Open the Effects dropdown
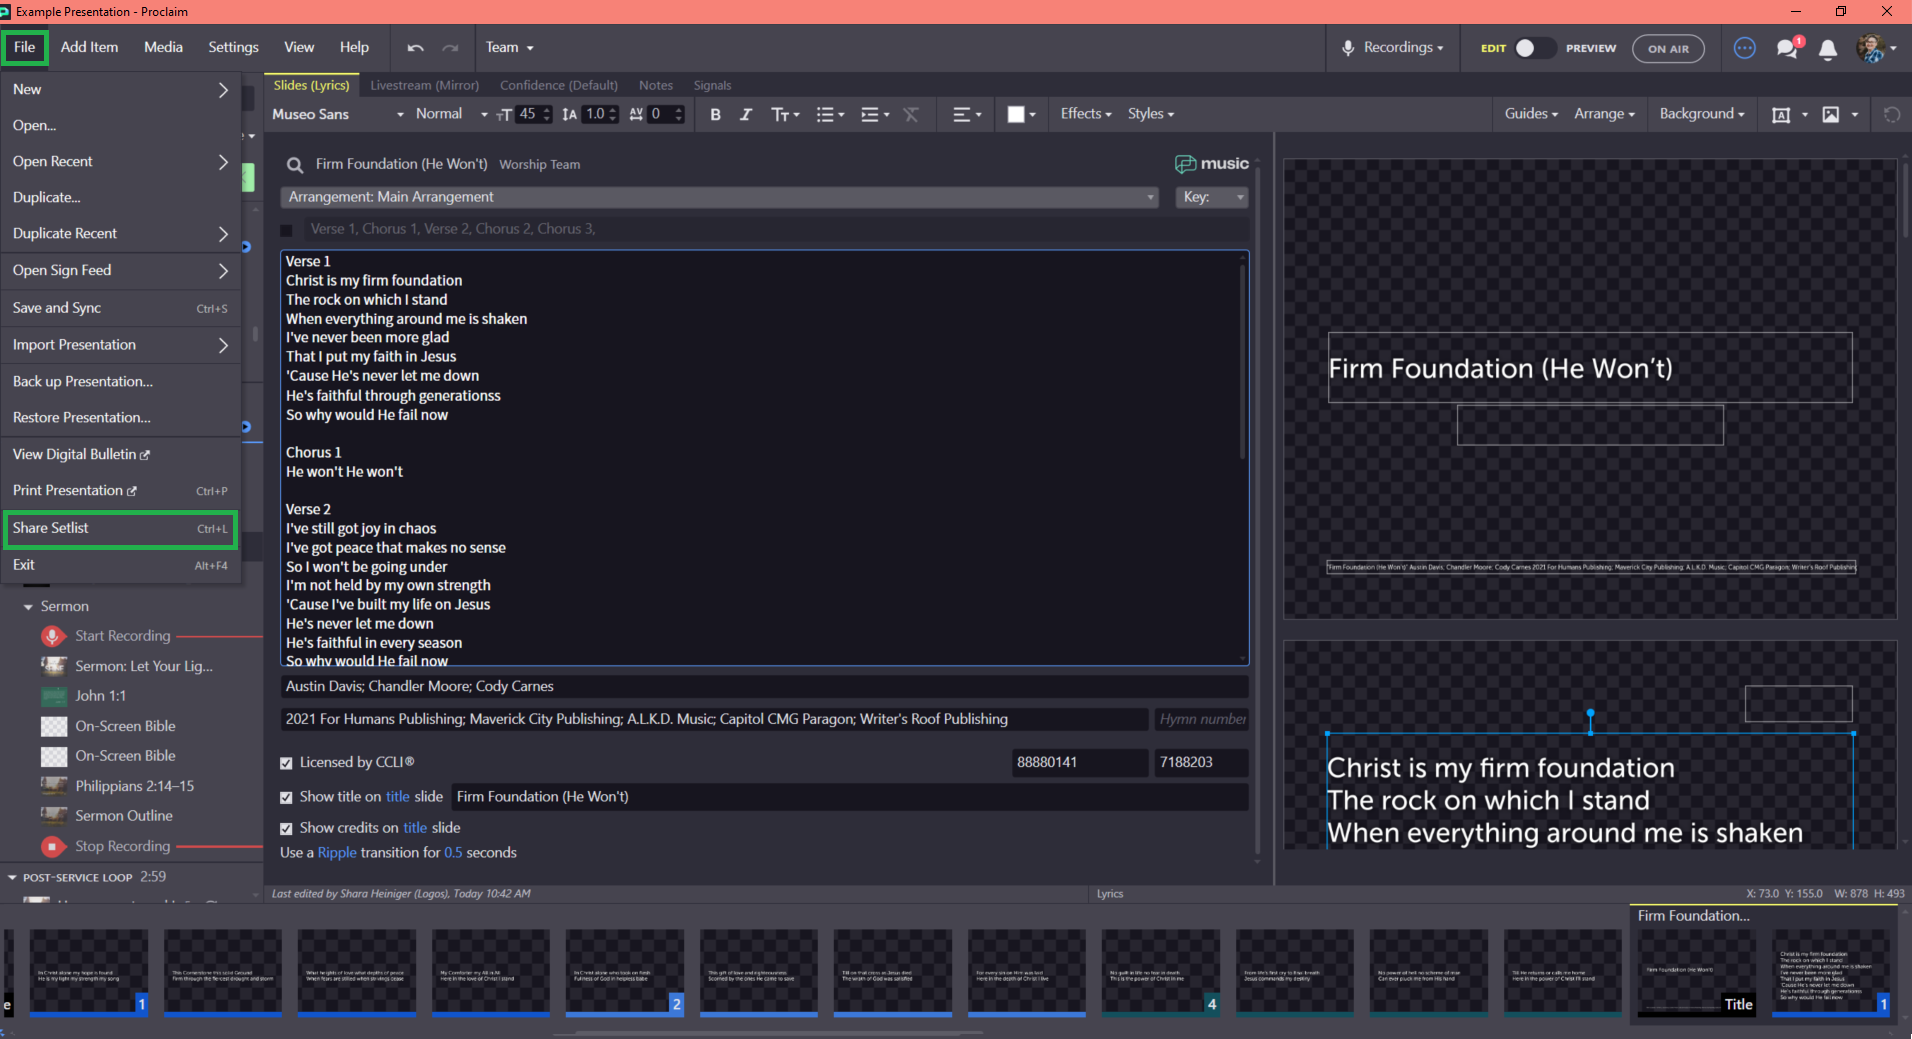 (1086, 114)
